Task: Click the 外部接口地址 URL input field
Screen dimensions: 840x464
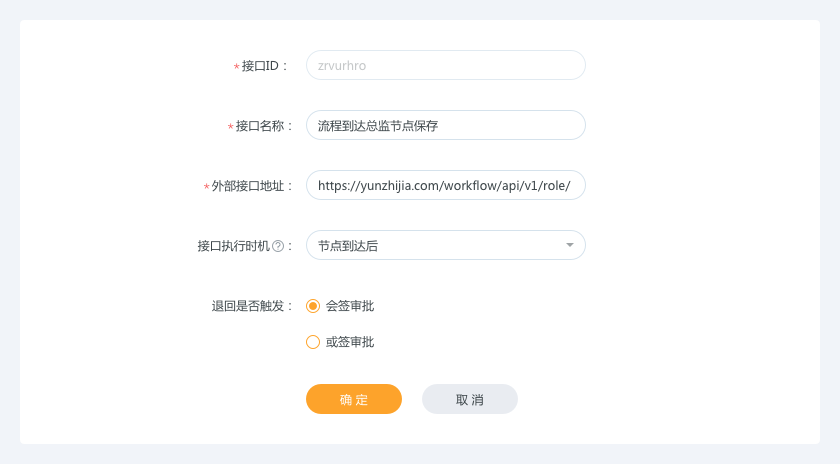Action: pos(446,185)
